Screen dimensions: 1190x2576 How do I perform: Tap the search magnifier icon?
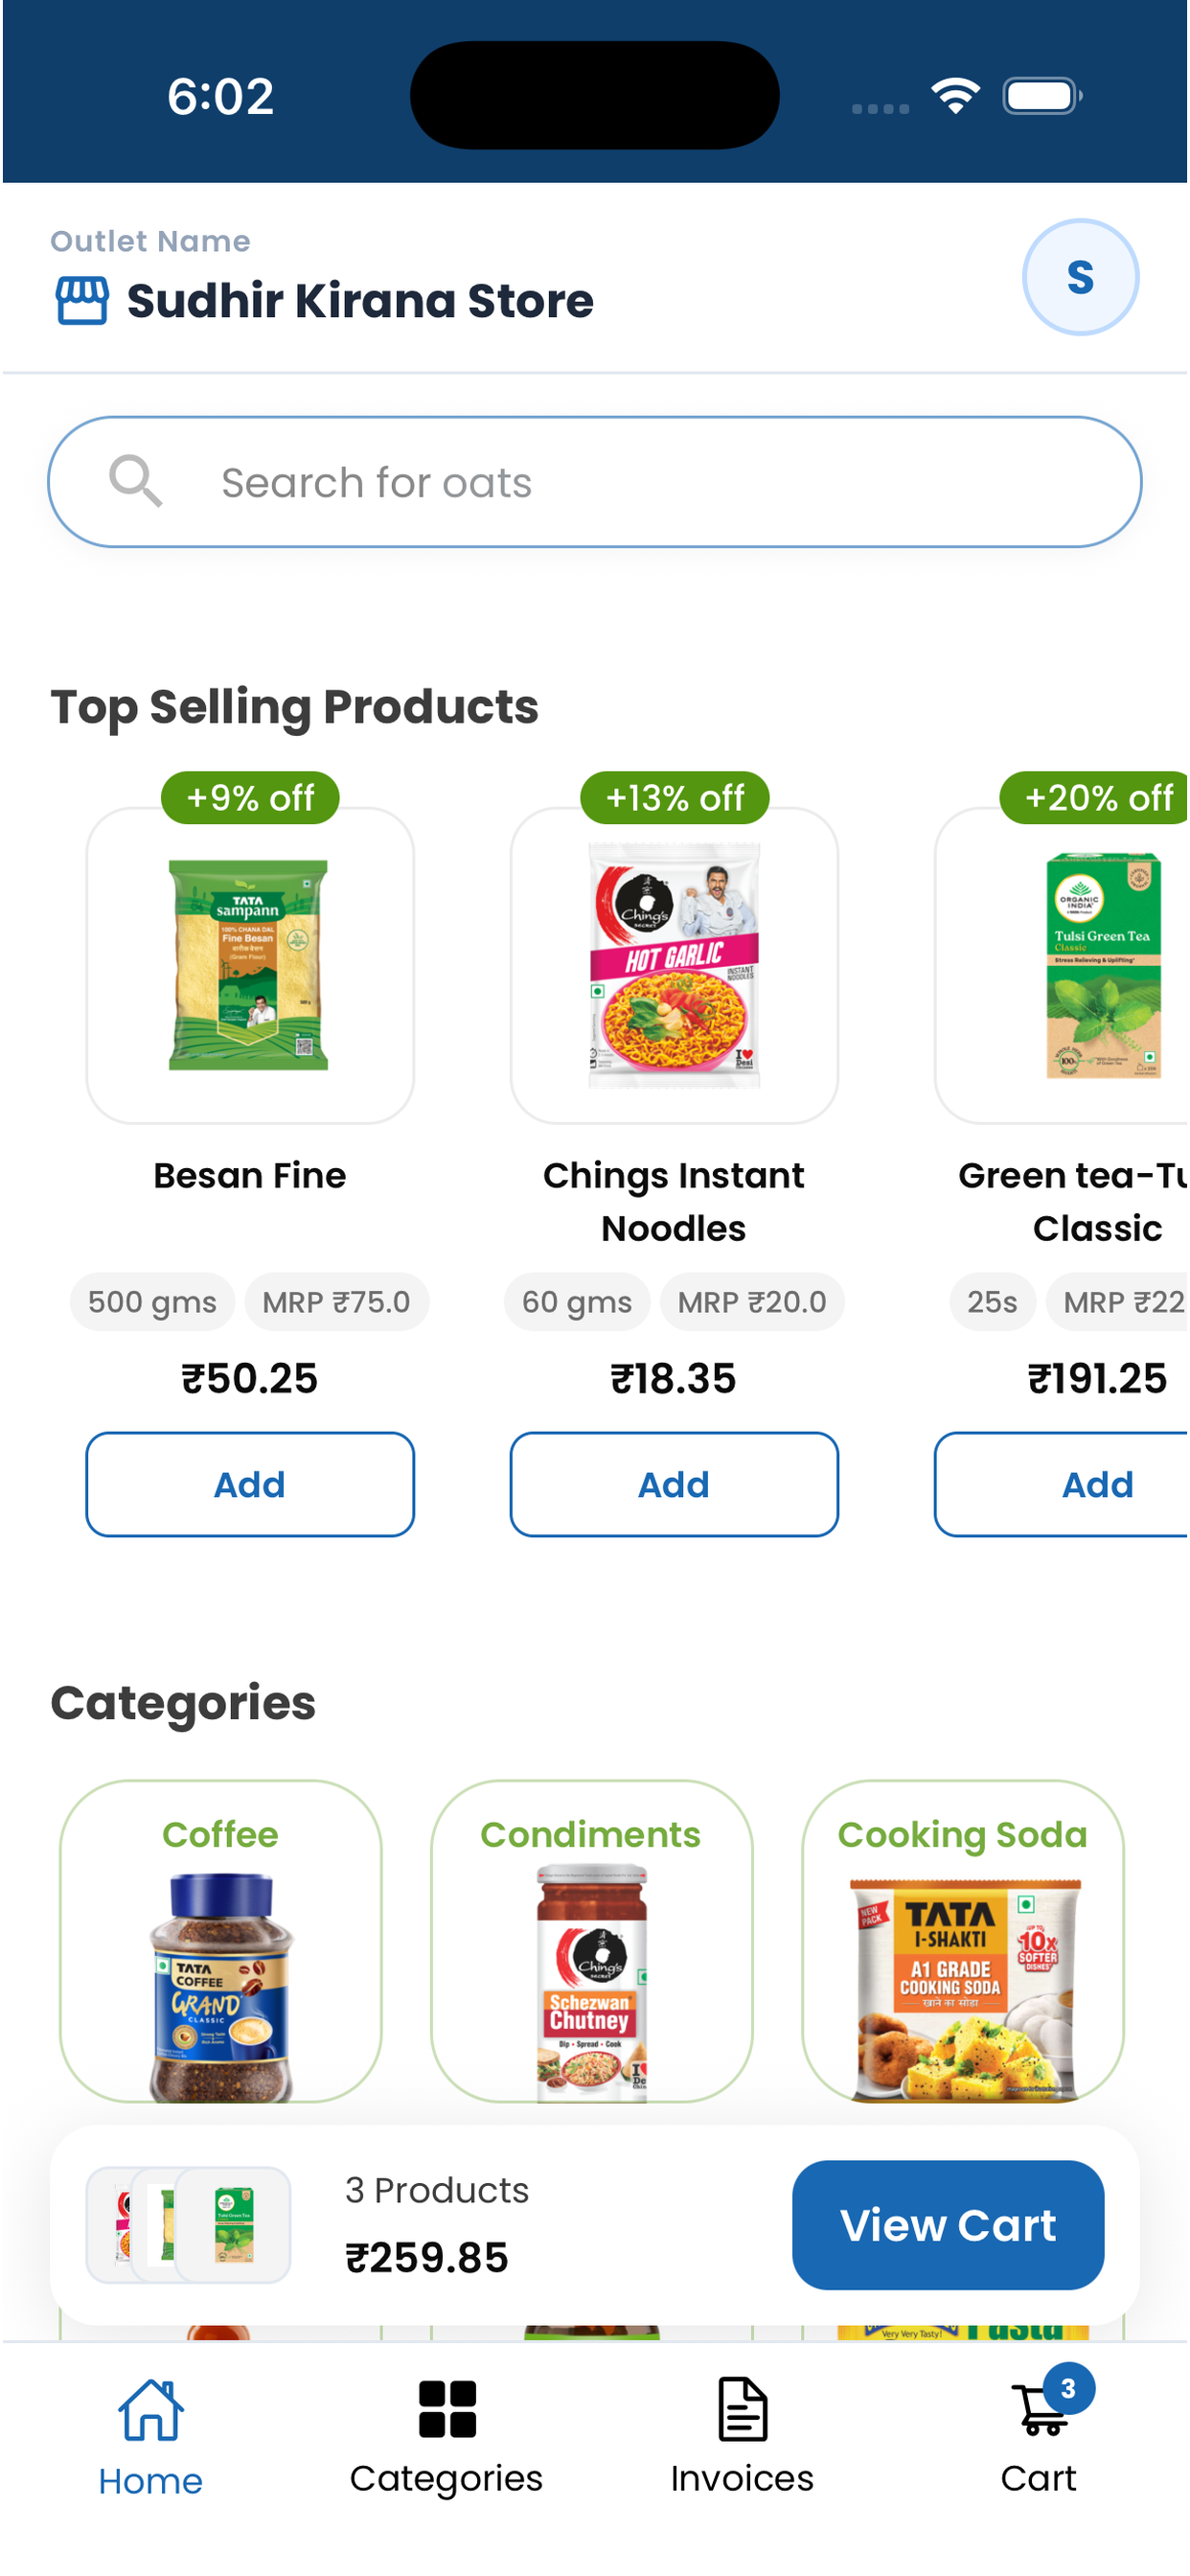pyautogui.click(x=135, y=482)
